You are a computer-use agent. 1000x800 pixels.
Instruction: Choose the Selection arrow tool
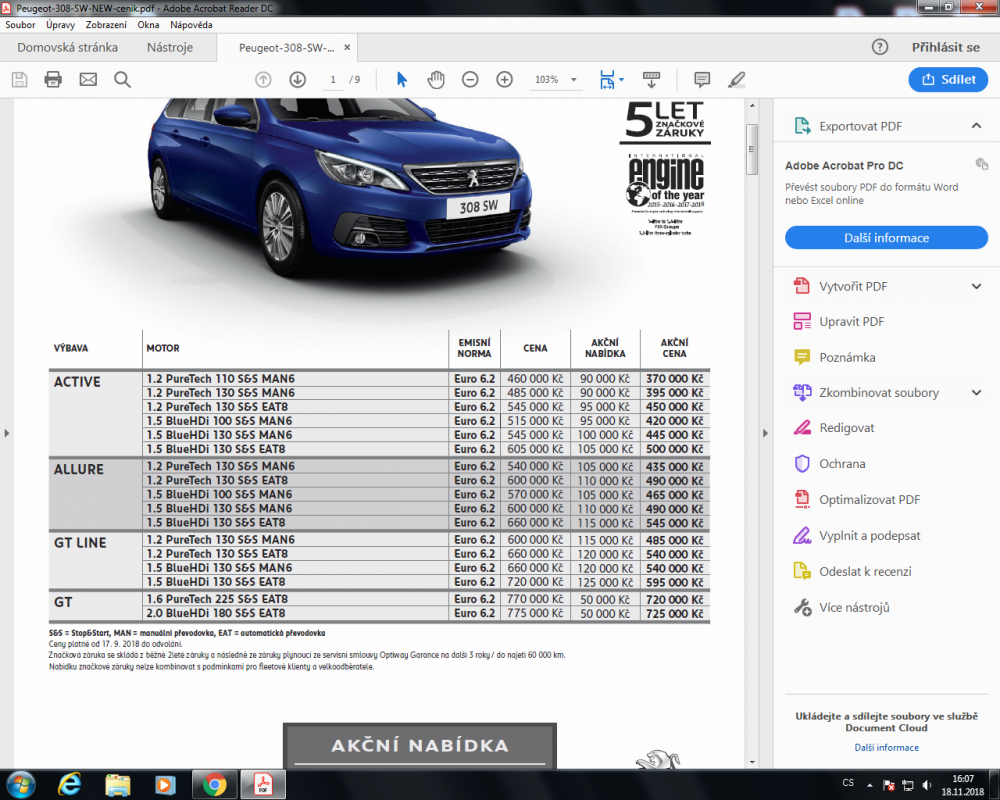tap(401, 80)
